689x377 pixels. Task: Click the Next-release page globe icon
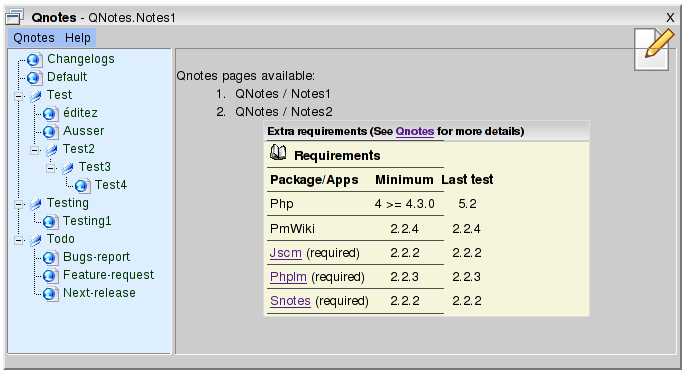coord(51,294)
